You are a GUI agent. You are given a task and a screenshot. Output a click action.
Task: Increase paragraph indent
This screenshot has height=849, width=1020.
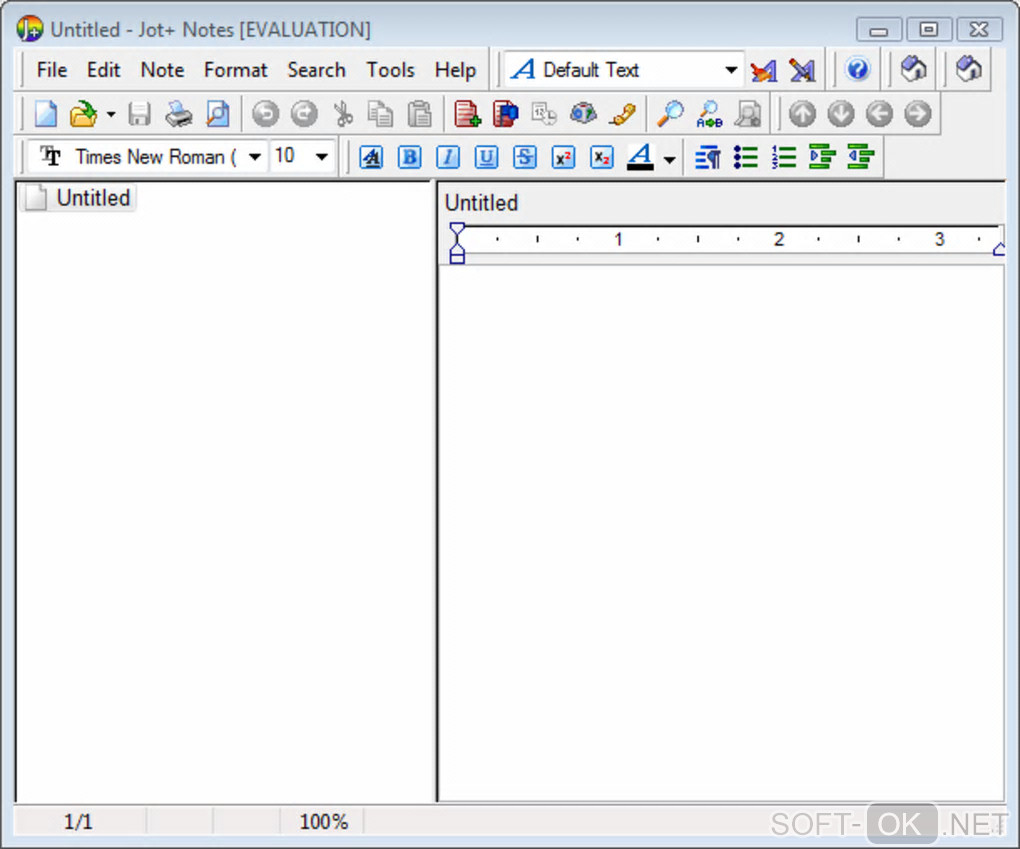[822, 157]
